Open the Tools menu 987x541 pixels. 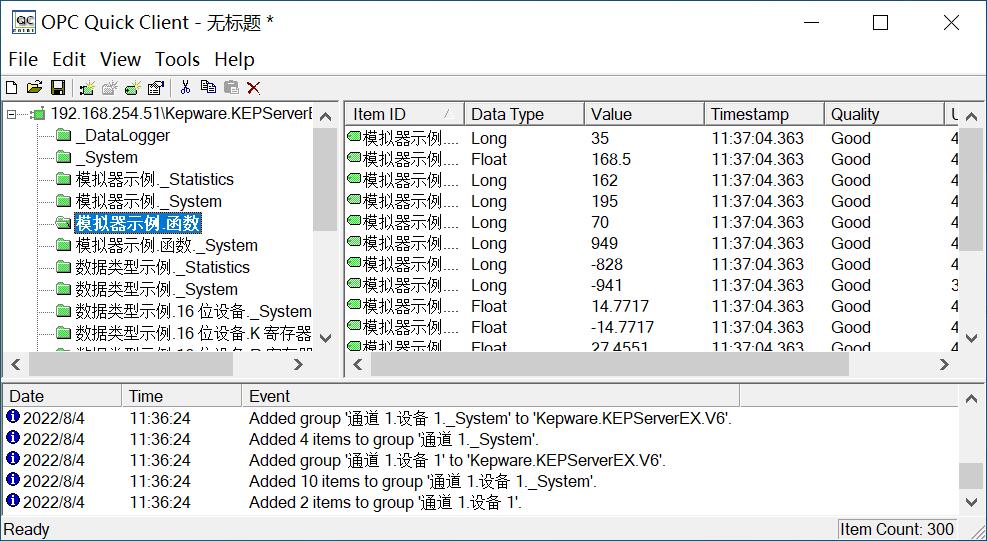178,59
